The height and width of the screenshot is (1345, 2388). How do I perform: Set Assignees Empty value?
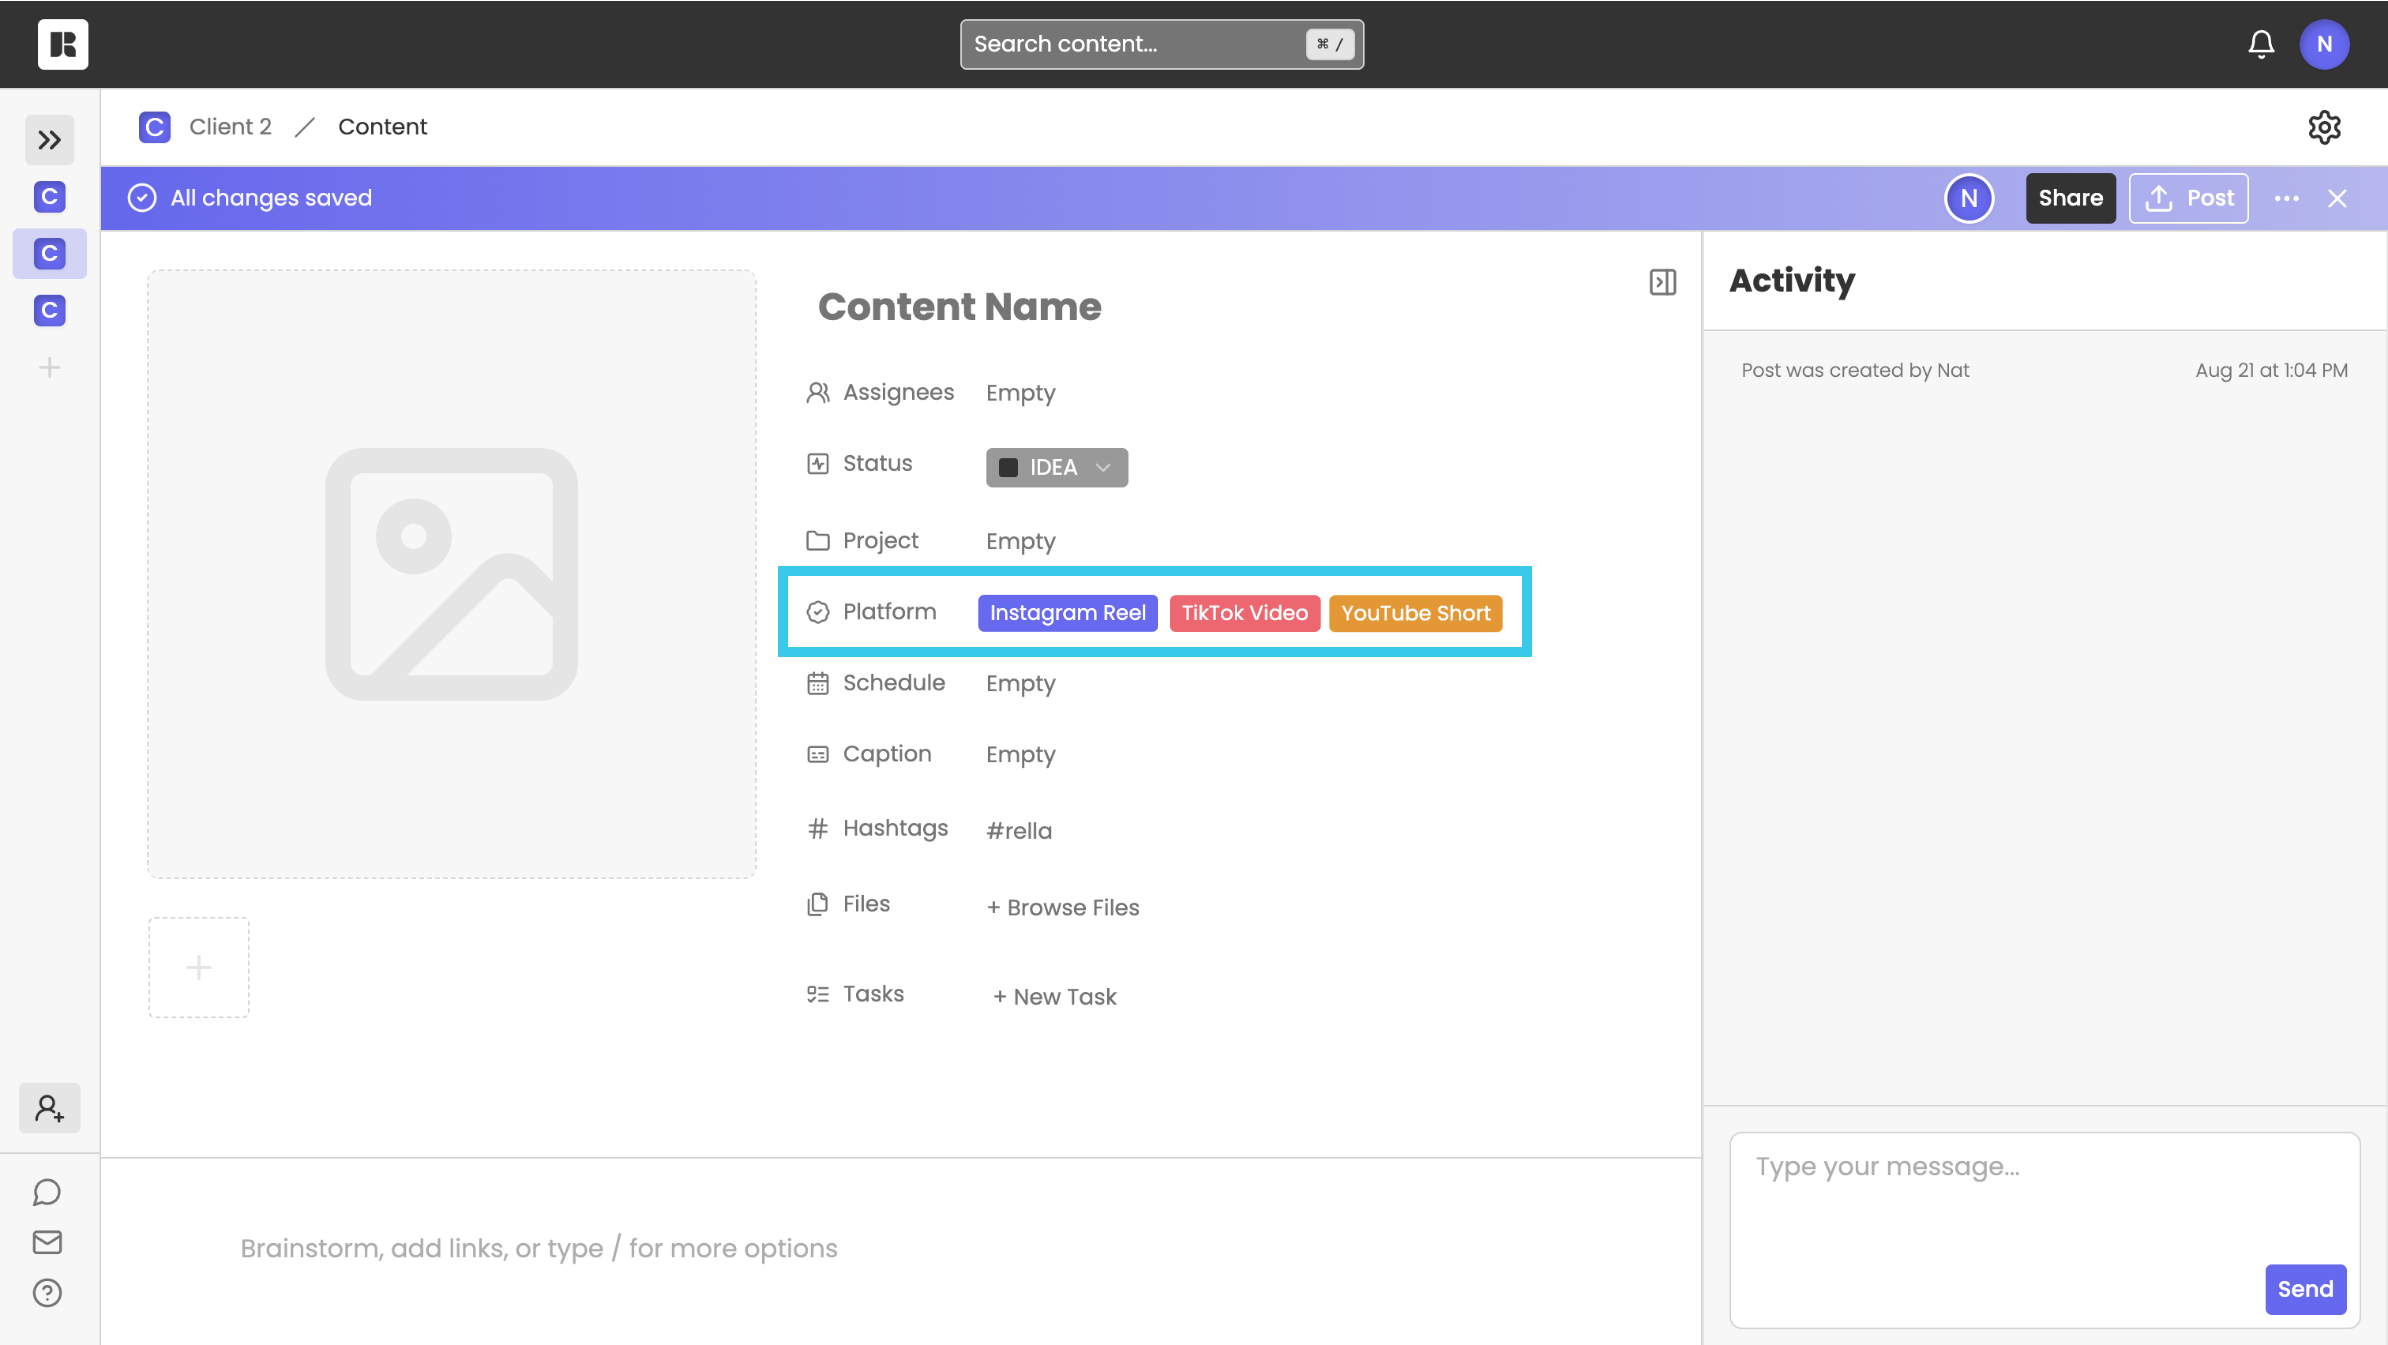coord(1020,393)
